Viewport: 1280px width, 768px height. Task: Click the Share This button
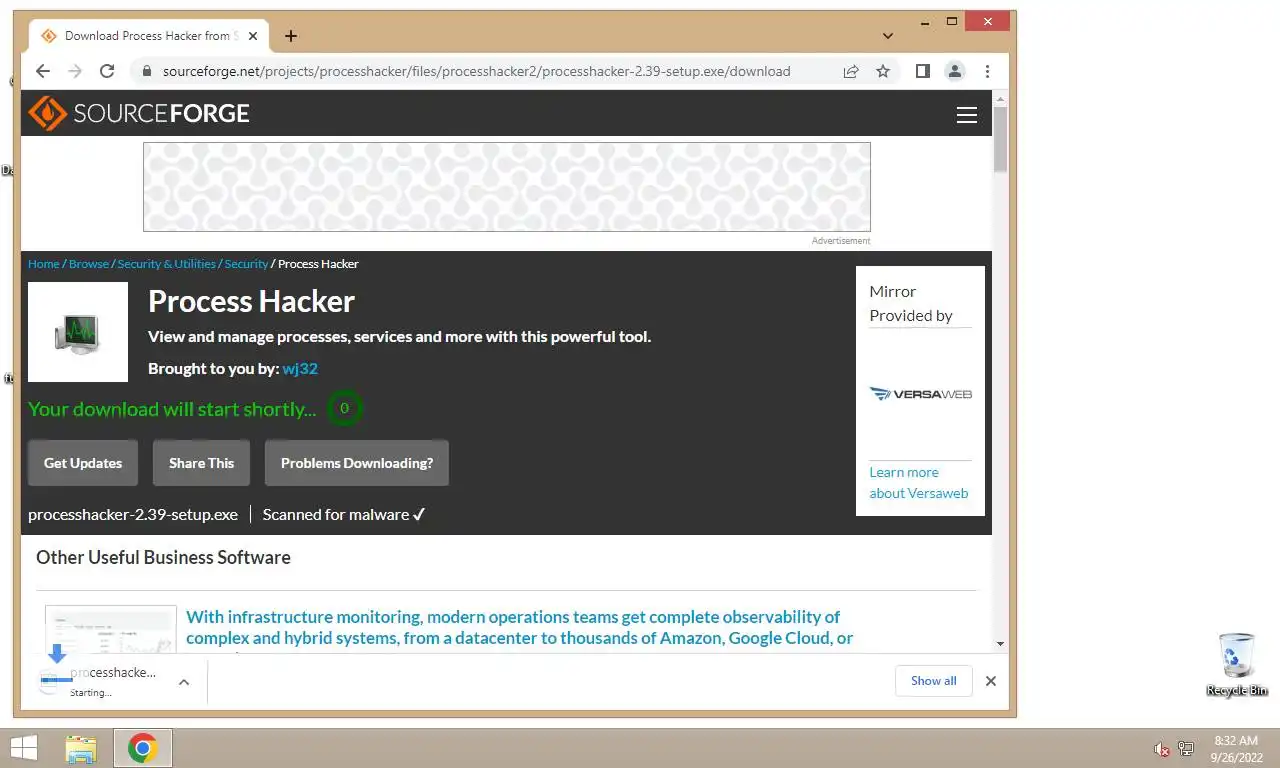pyautogui.click(x=201, y=463)
